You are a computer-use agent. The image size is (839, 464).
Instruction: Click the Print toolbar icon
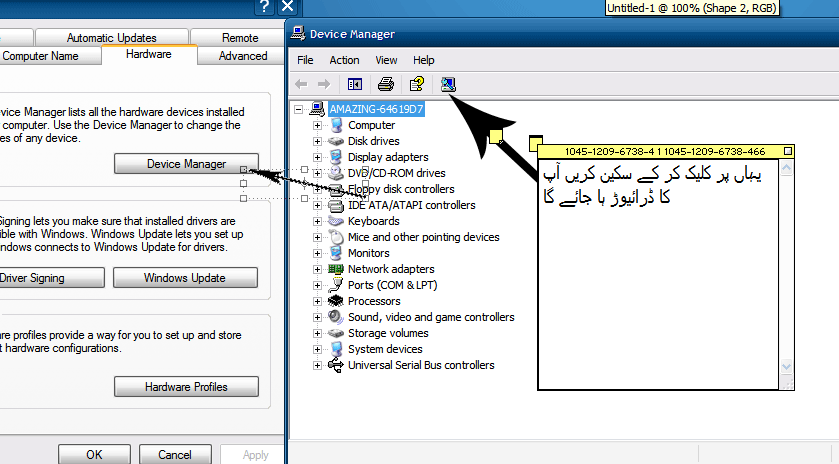click(386, 85)
